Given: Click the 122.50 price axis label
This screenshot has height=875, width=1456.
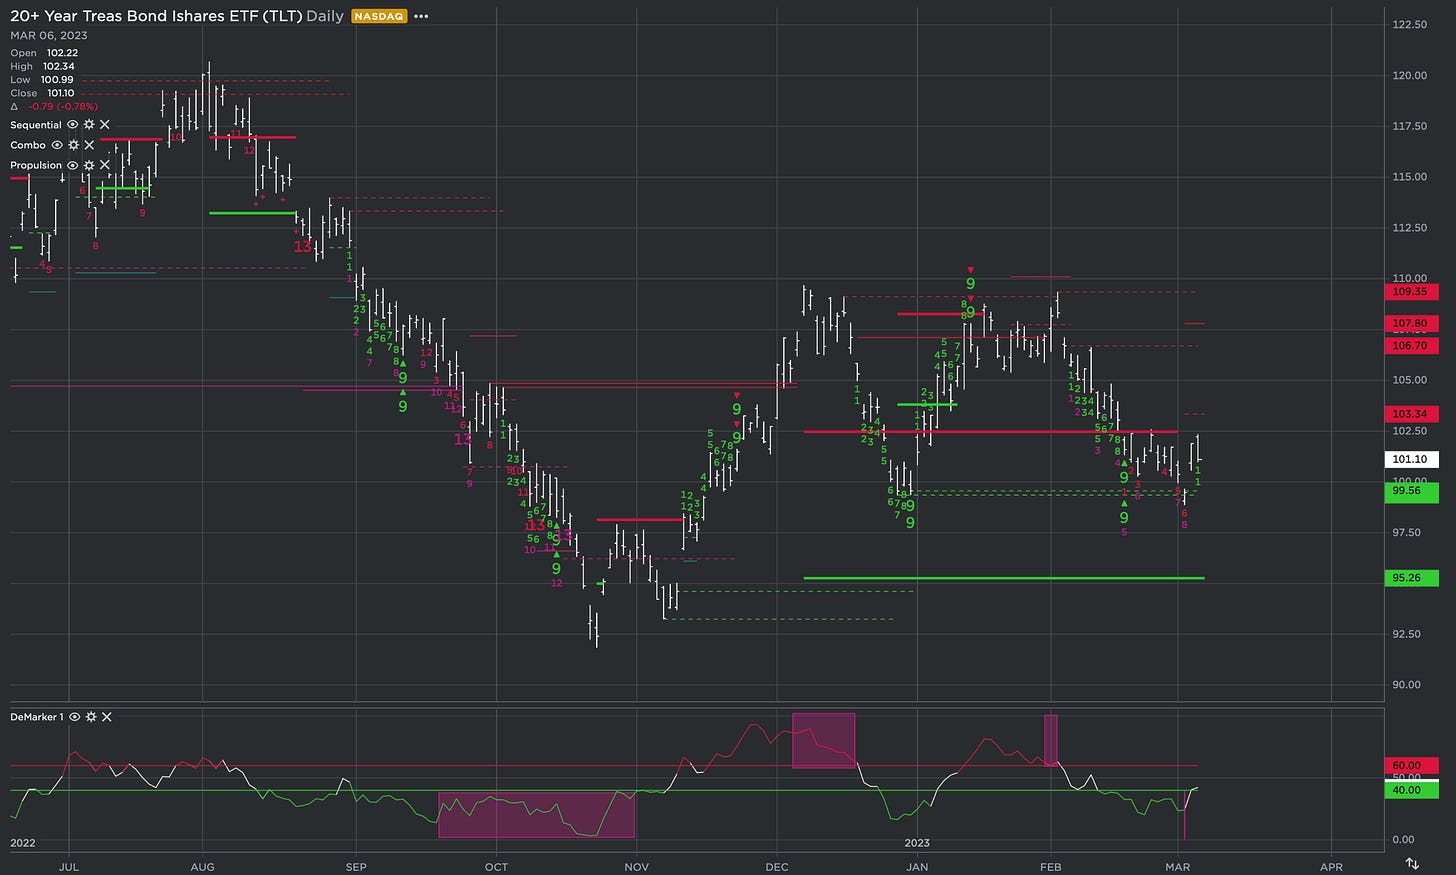Looking at the screenshot, I should [1410, 25].
